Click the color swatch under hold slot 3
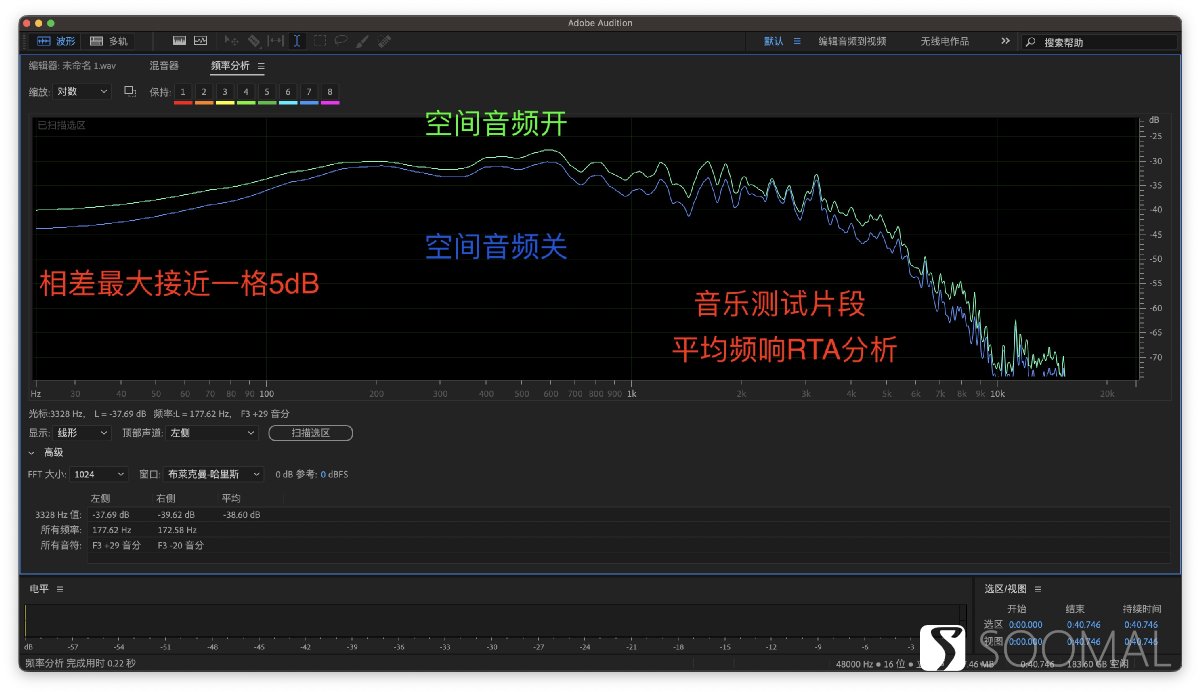Screen dimensions: 1200x692 point(226,103)
